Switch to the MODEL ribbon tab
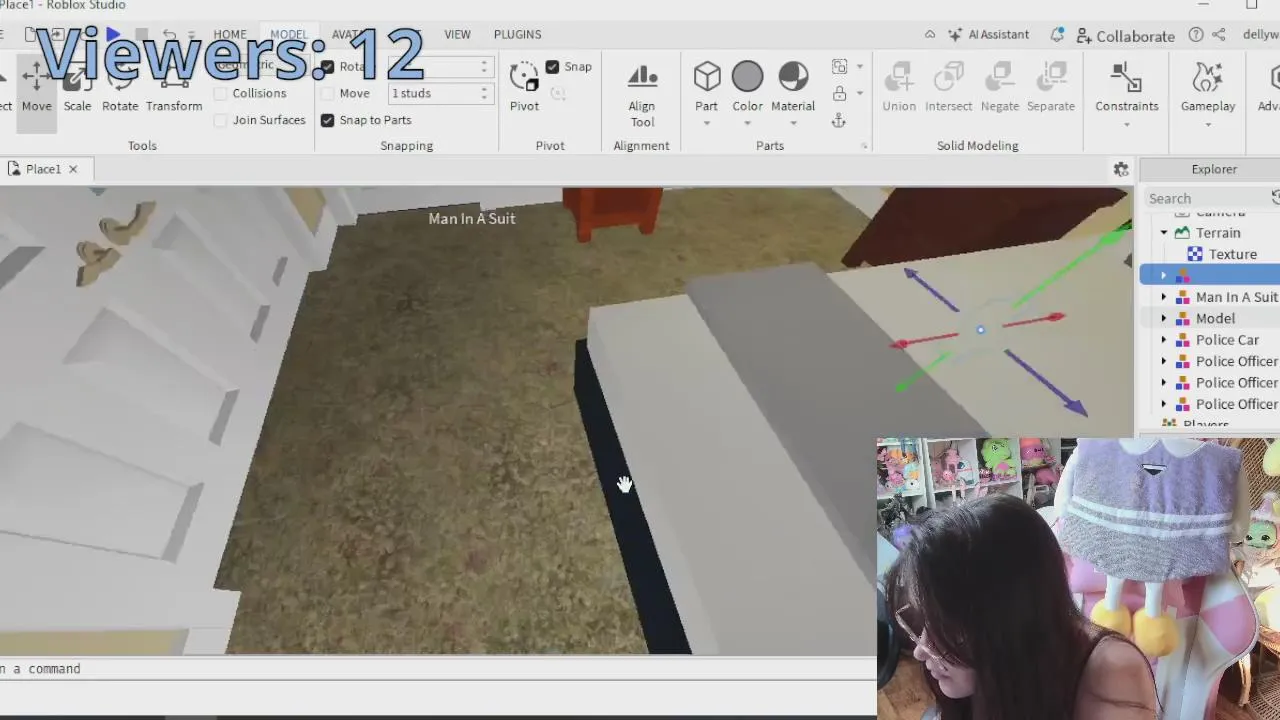This screenshot has width=1280, height=720. (x=289, y=34)
